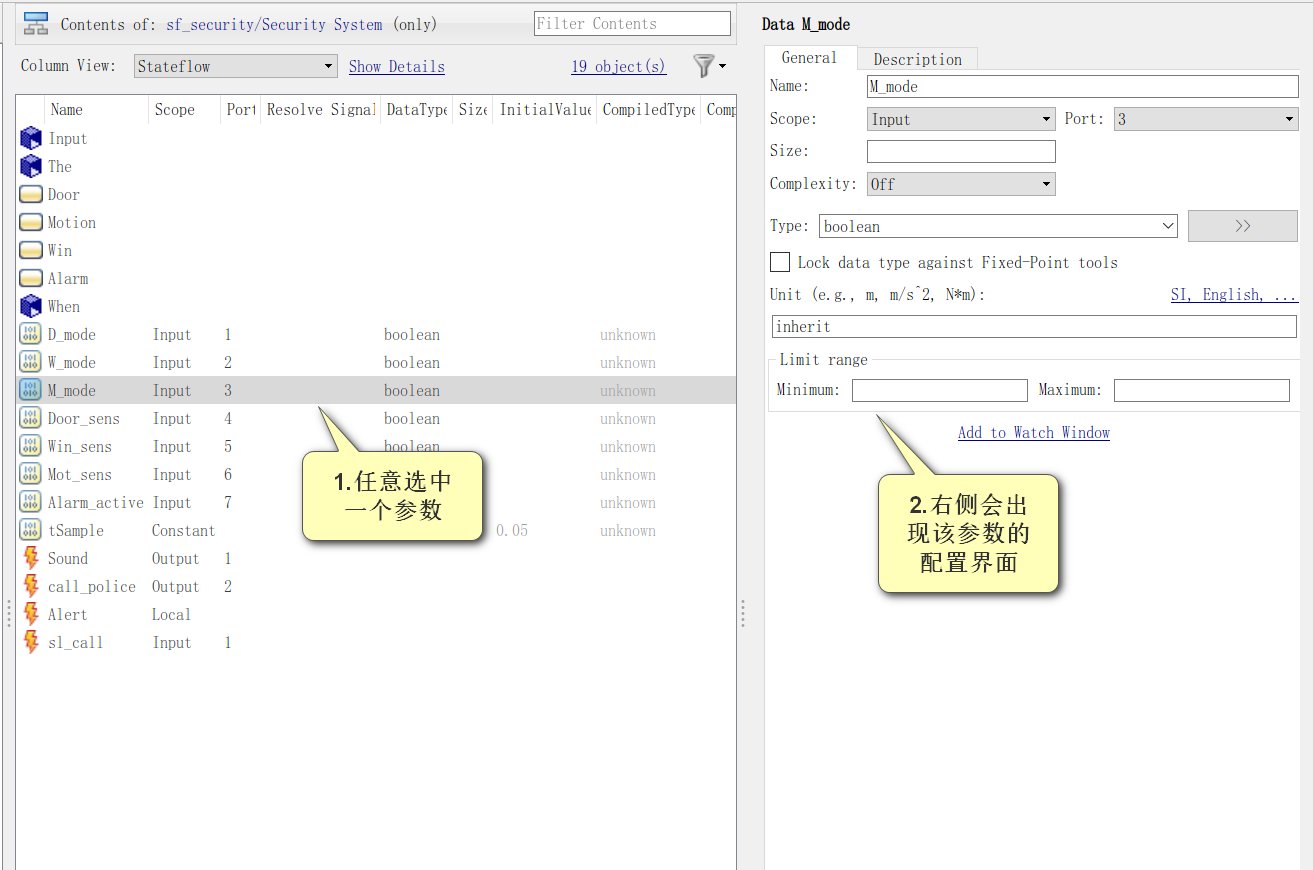The width and height of the screenshot is (1313, 870).
Task: Enable Lock data type against Fixed-Point tools
Action: point(780,262)
